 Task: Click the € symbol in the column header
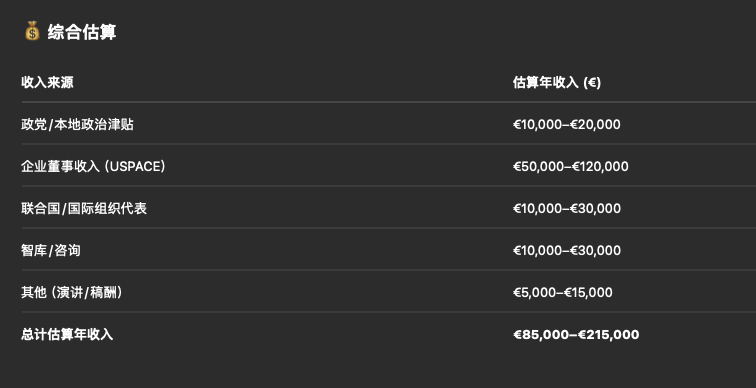pyautogui.click(x=592, y=83)
